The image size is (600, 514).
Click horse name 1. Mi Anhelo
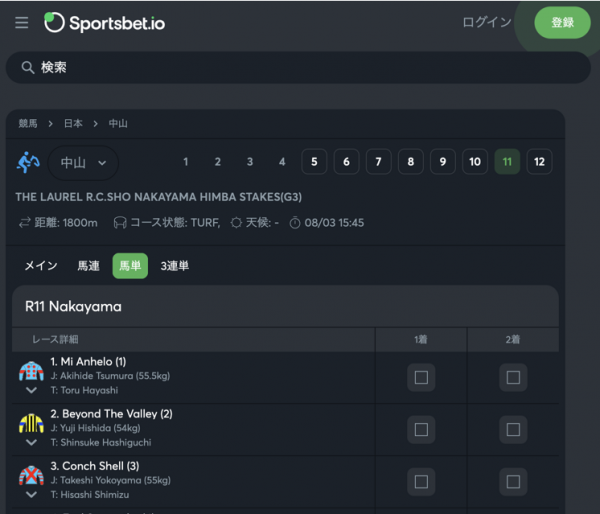tap(88, 361)
